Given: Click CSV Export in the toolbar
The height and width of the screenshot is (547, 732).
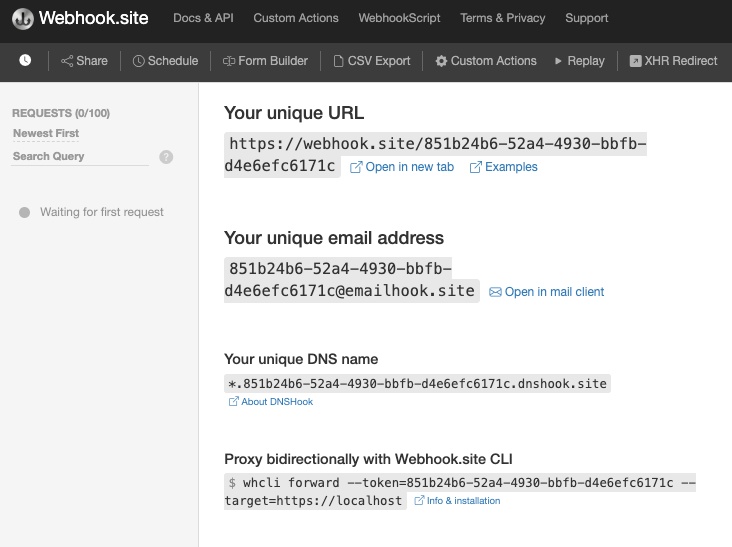Looking at the screenshot, I should click(372, 61).
